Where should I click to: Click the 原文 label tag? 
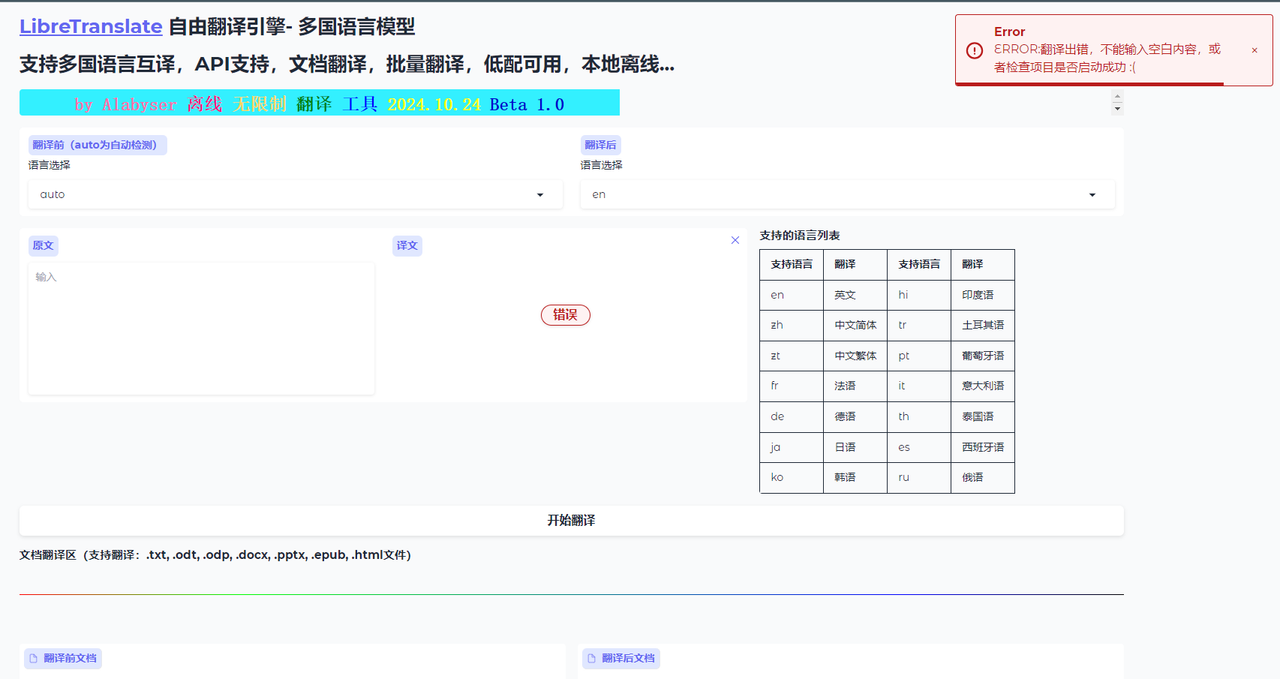[x=43, y=245]
